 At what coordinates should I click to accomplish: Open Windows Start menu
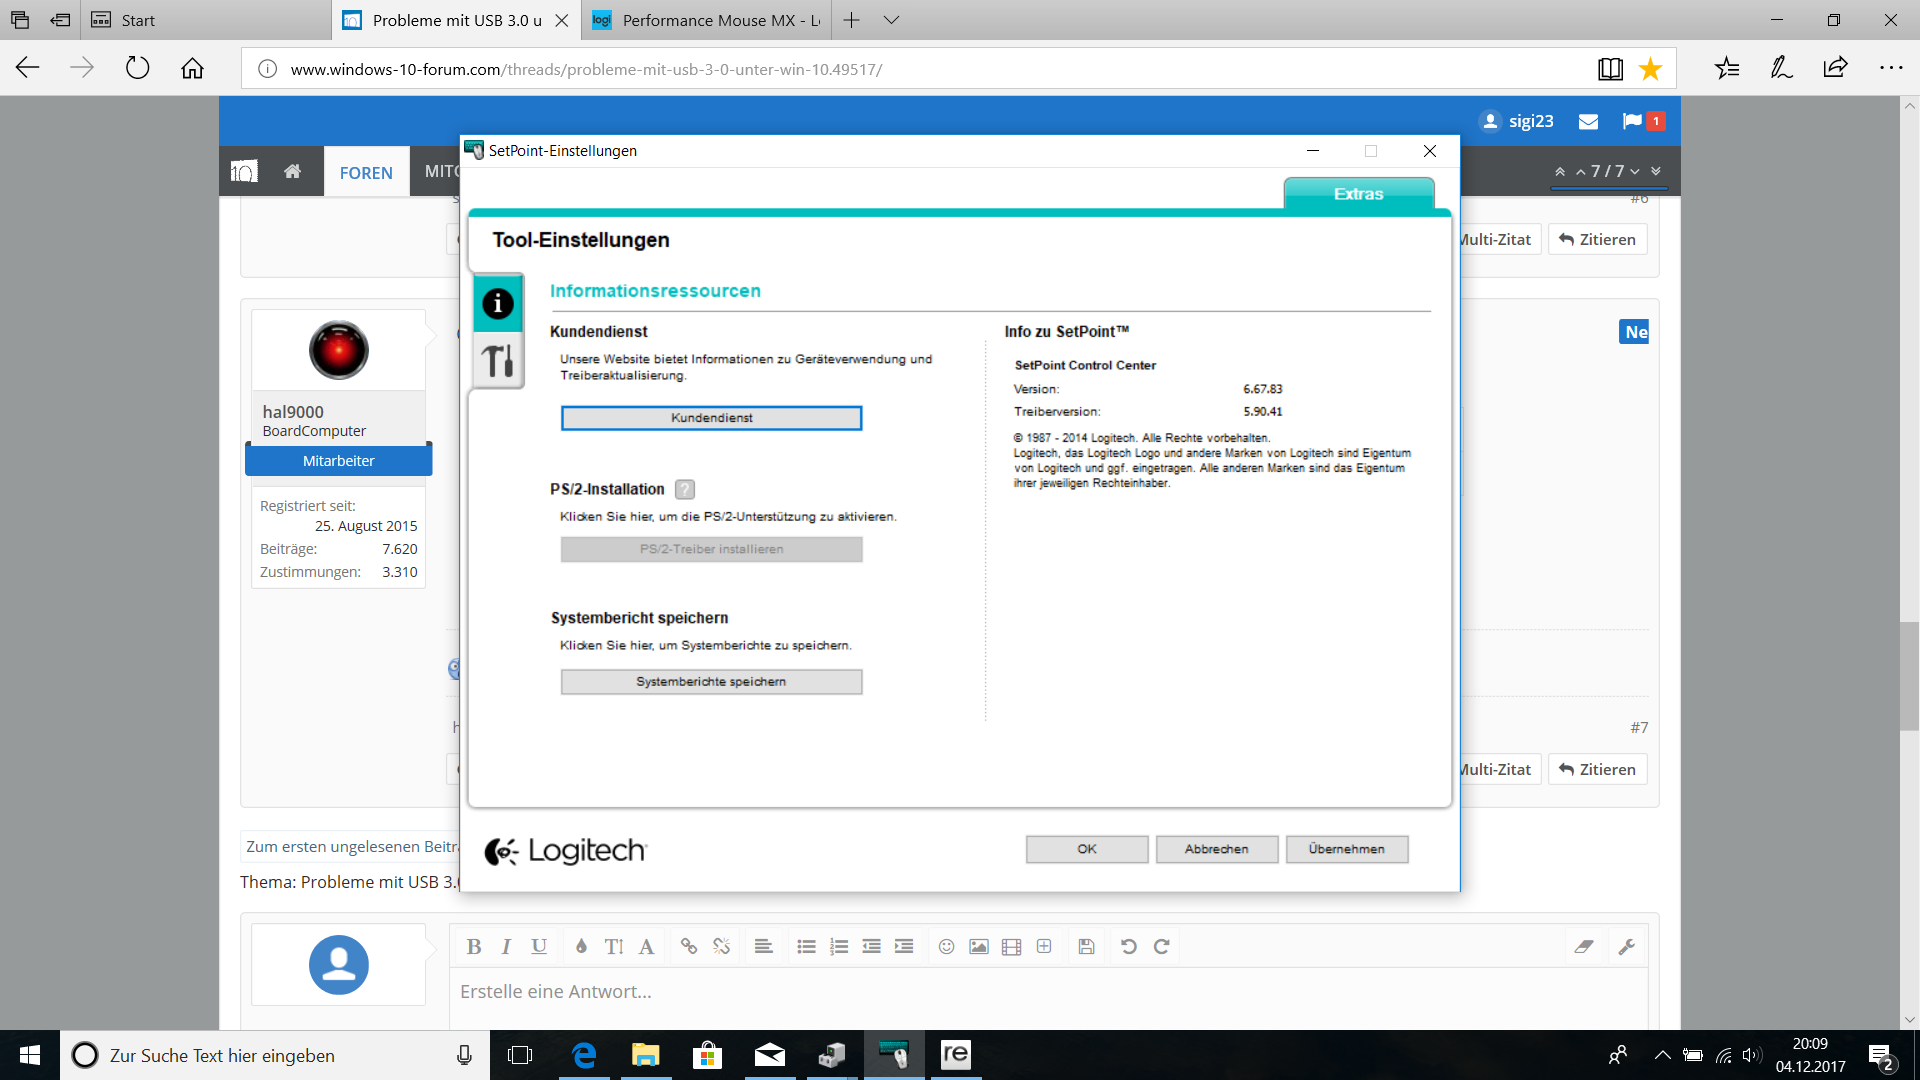pos(30,1055)
